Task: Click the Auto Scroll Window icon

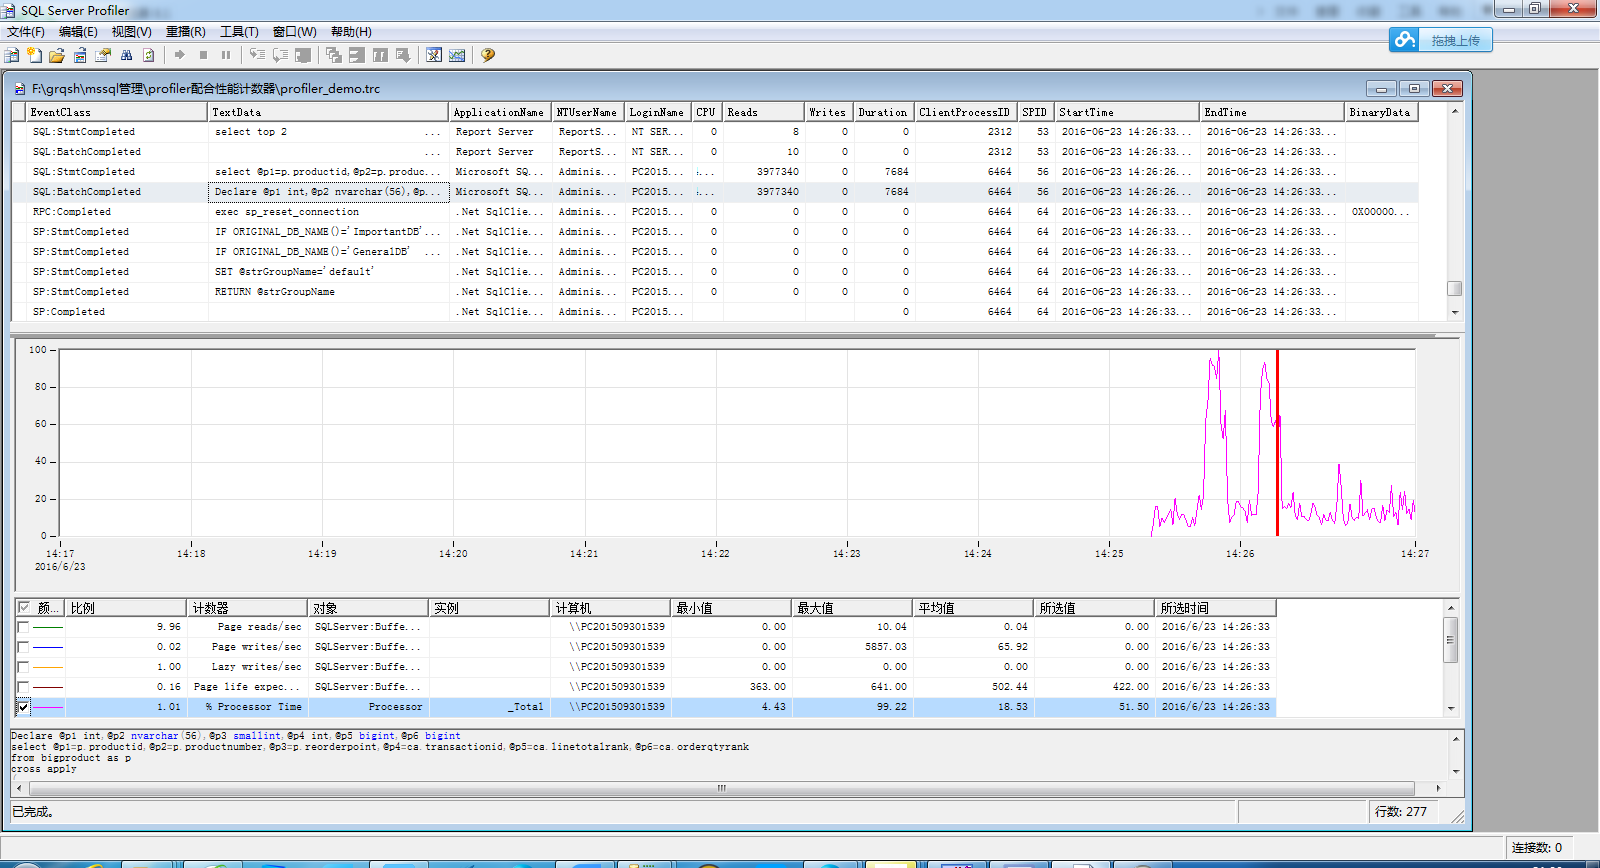Action: tap(403, 55)
